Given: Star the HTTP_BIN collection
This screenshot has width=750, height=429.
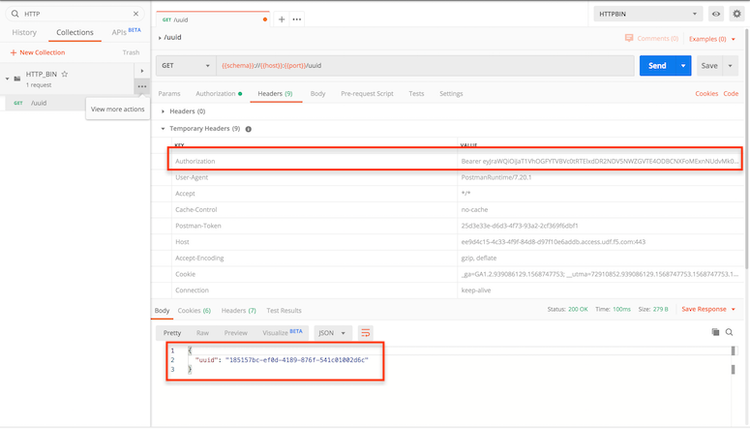Looking at the screenshot, I should coord(65,74).
